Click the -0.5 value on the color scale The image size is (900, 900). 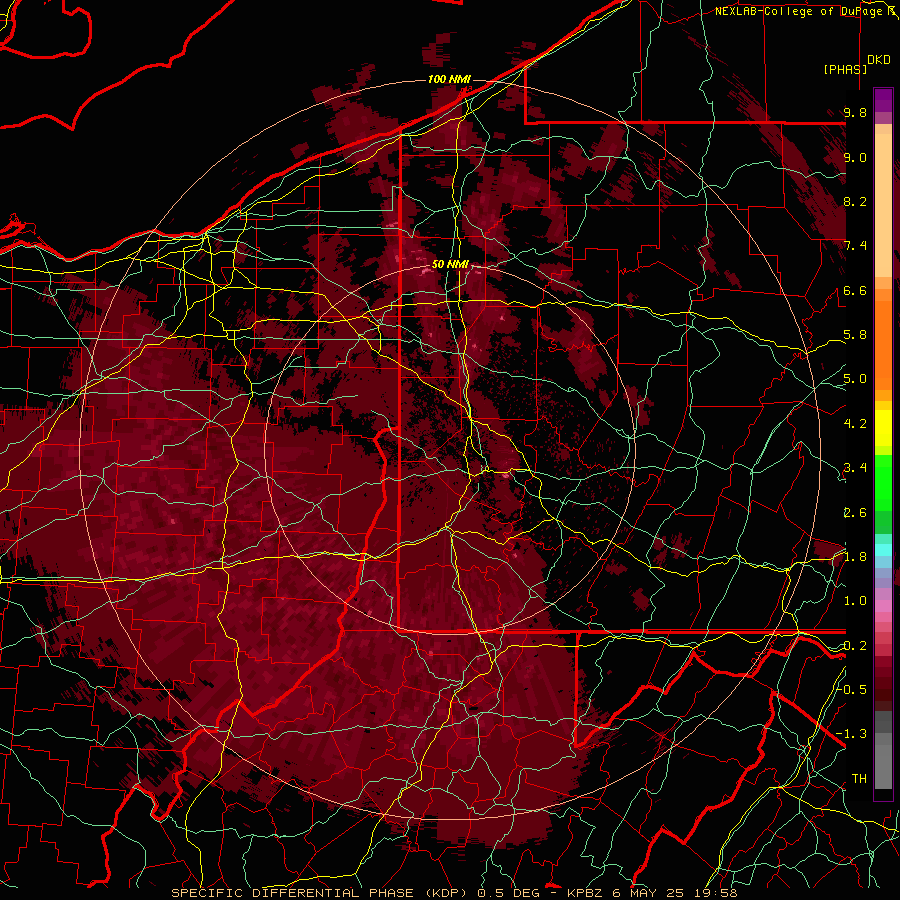tap(852, 690)
